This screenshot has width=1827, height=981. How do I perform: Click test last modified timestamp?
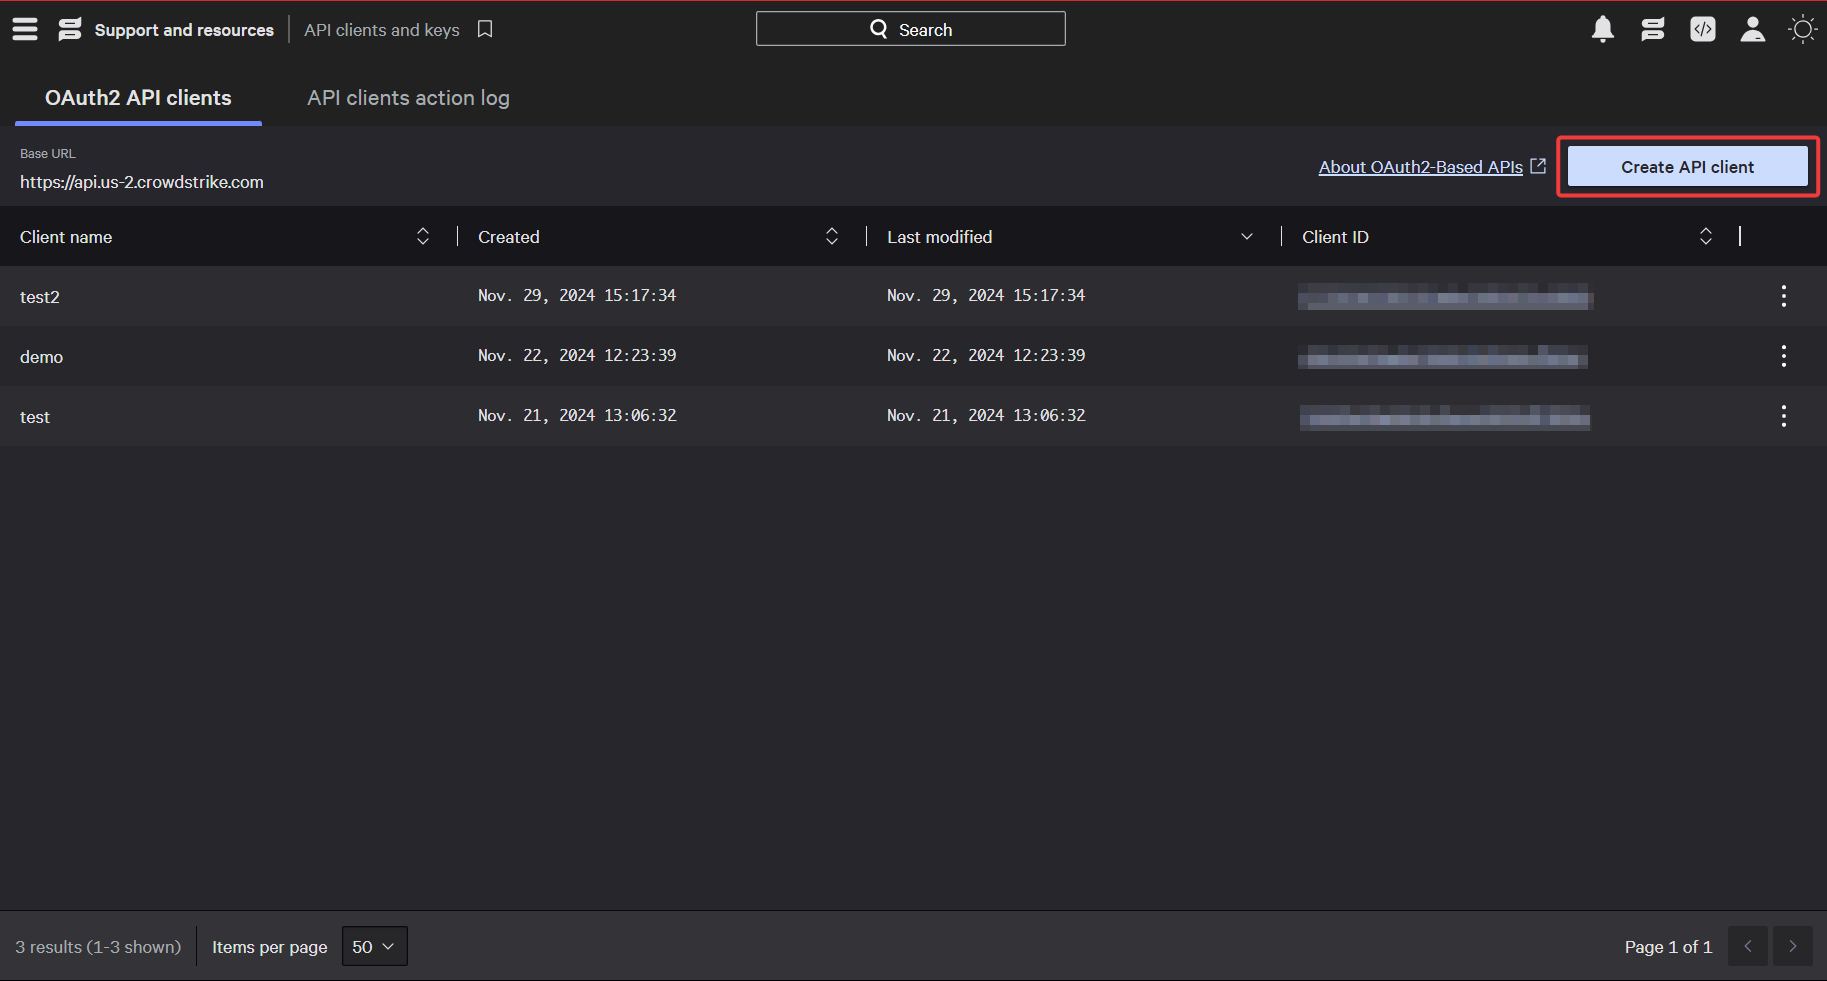tap(986, 415)
